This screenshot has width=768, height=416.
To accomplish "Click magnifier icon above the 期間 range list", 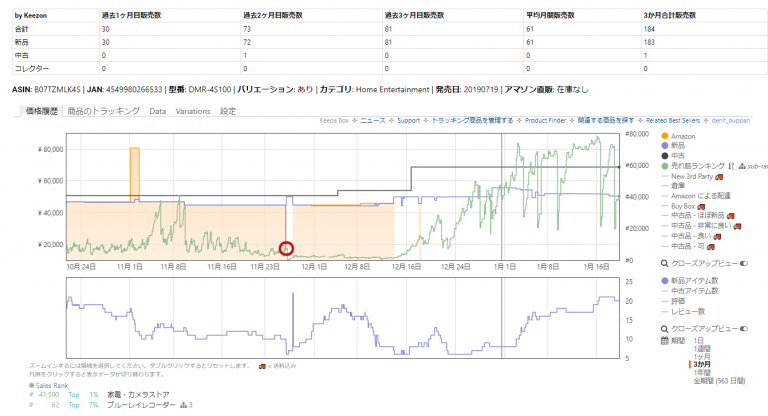I will 665,328.
